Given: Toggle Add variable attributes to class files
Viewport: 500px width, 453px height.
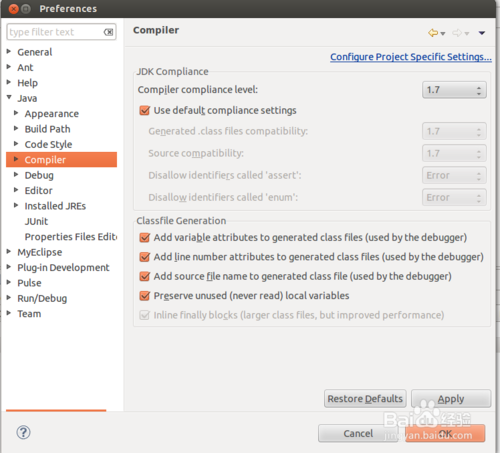Looking at the screenshot, I should pos(144,237).
